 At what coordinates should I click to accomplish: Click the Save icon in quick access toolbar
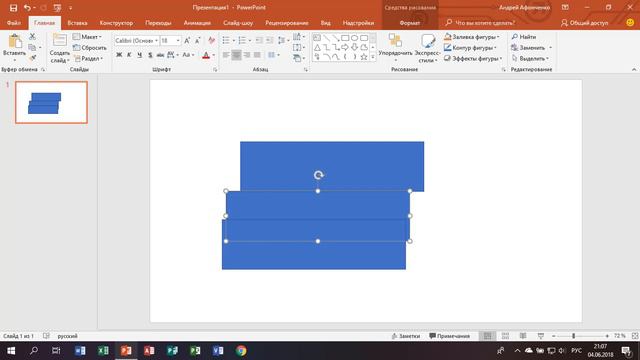point(13,8)
